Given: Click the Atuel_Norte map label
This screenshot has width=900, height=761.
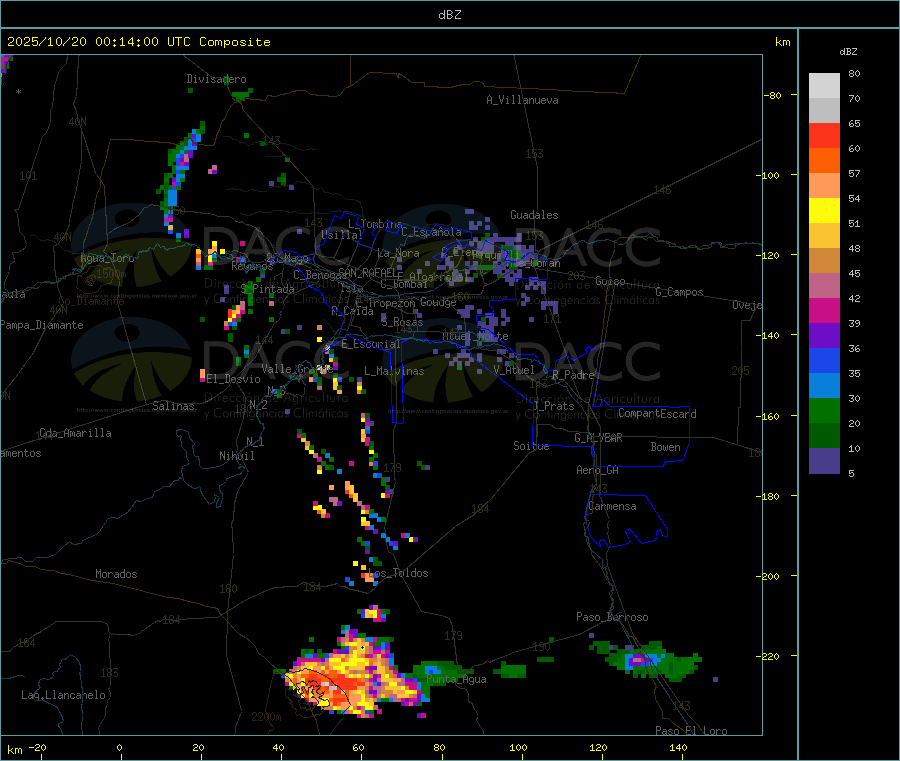Looking at the screenshot, I should click(475, 336).
